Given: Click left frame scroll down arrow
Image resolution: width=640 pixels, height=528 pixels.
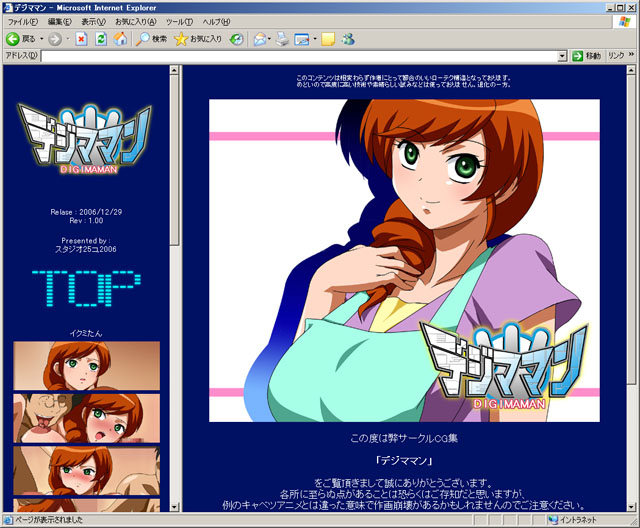Looking at the screenshot, I should [174, 507].
